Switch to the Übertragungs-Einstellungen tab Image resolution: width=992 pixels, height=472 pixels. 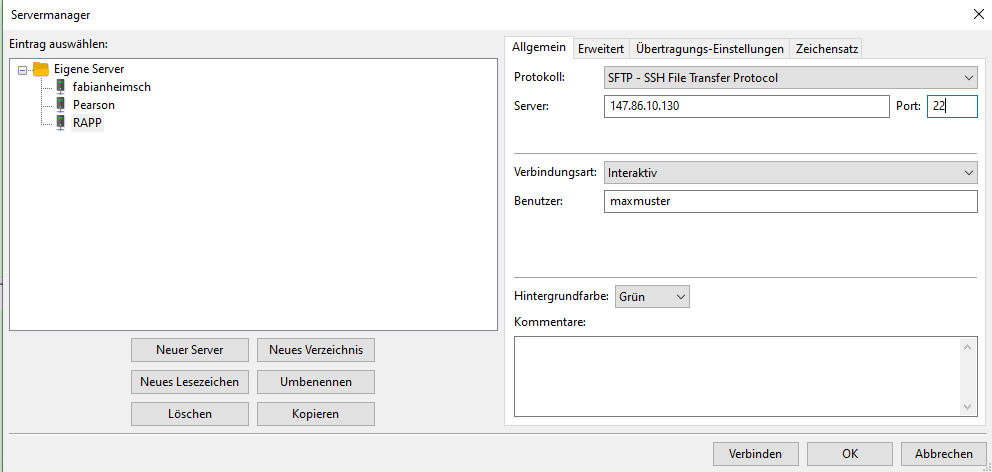click(709, 49)
